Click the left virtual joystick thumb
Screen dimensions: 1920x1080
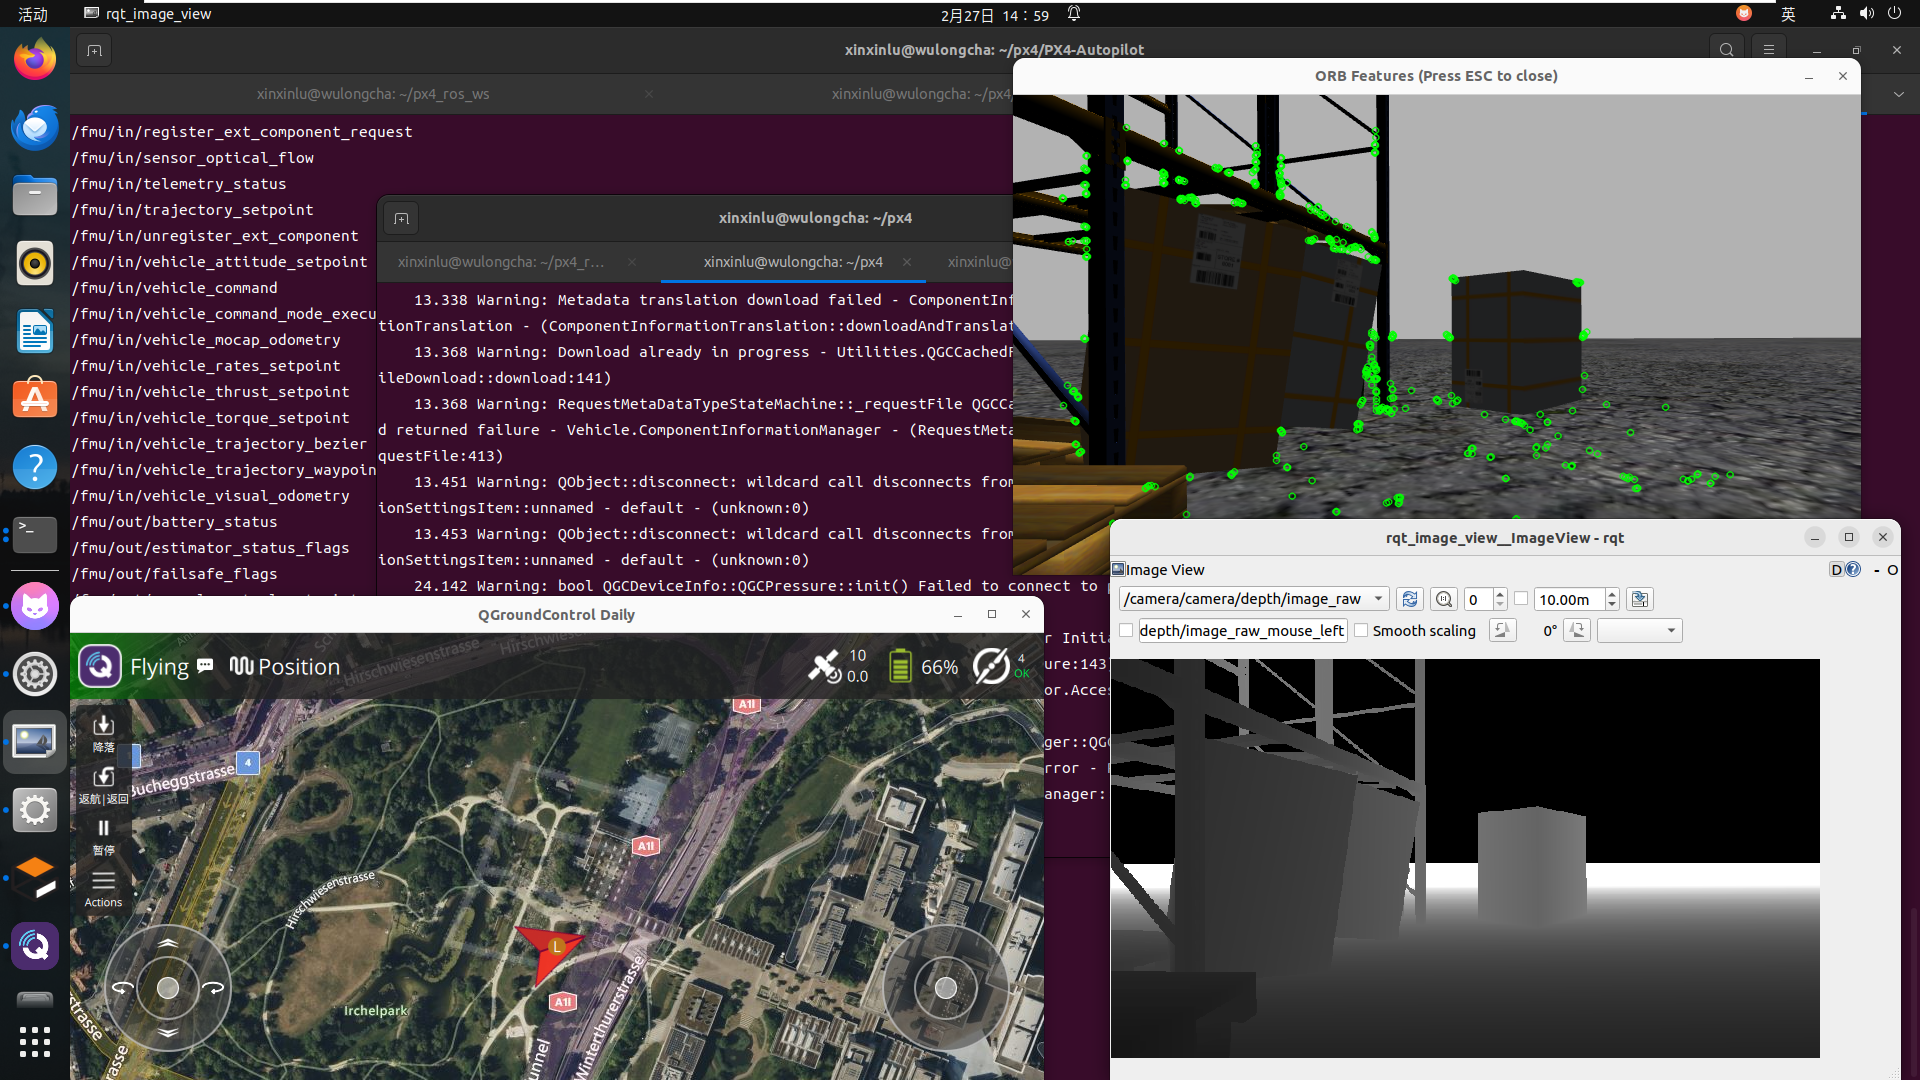click(168, 988)
